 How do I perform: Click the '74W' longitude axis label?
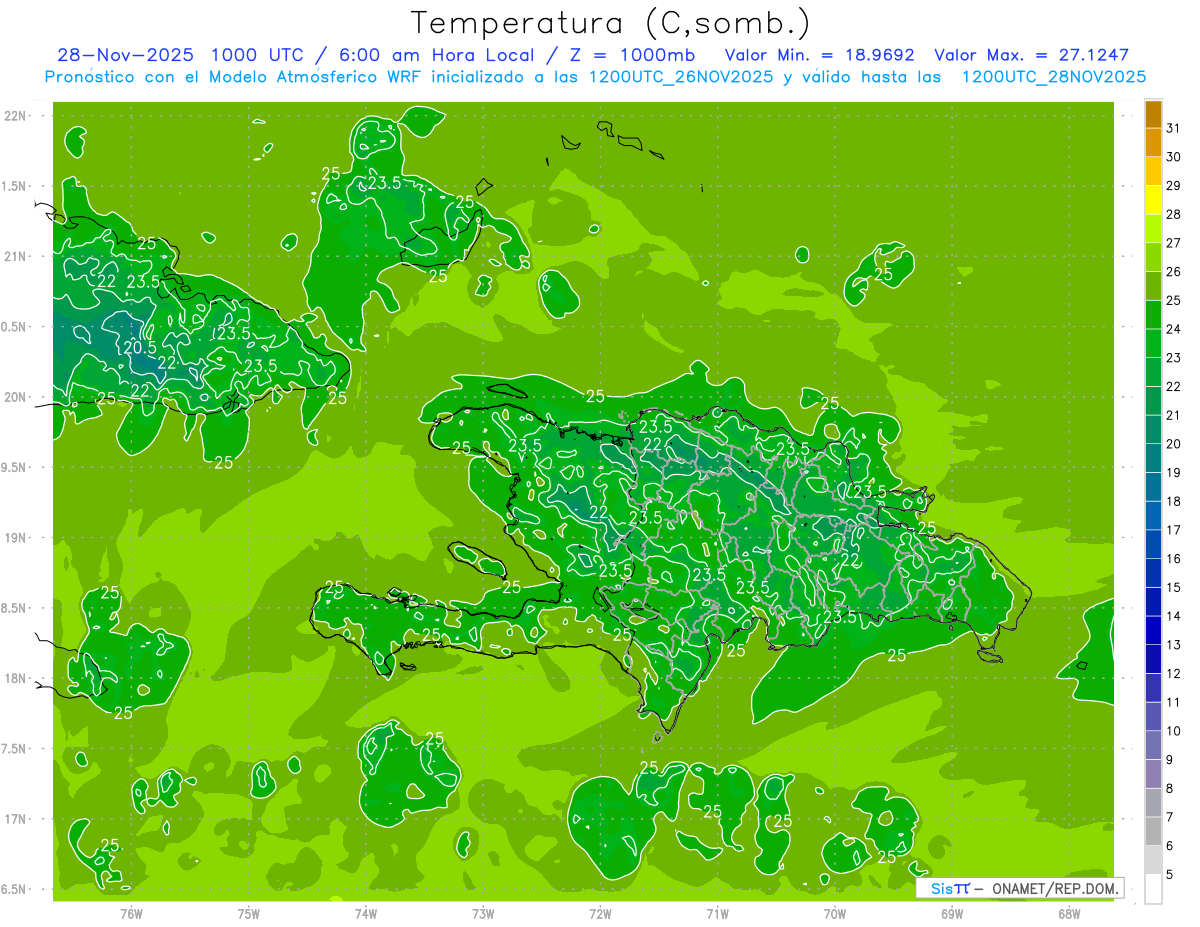click(366, 913)
